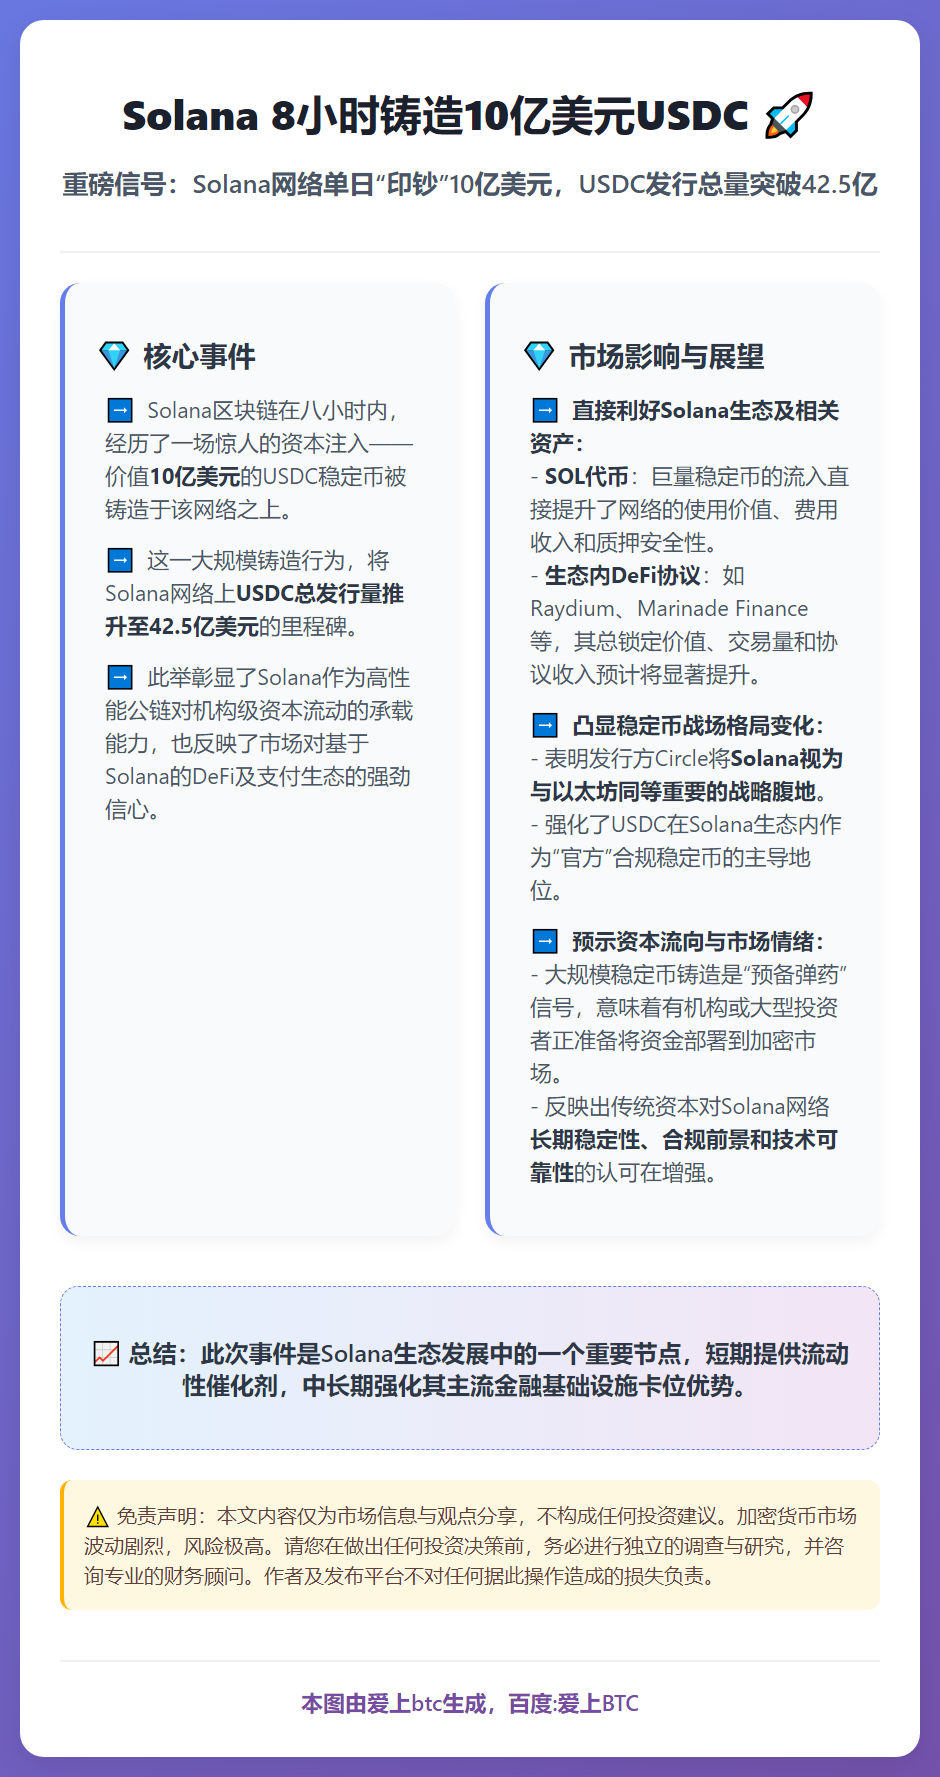Click the bold text SOL代币
Viewport: 940px width, 1777px height.
(x=586, y=477)
